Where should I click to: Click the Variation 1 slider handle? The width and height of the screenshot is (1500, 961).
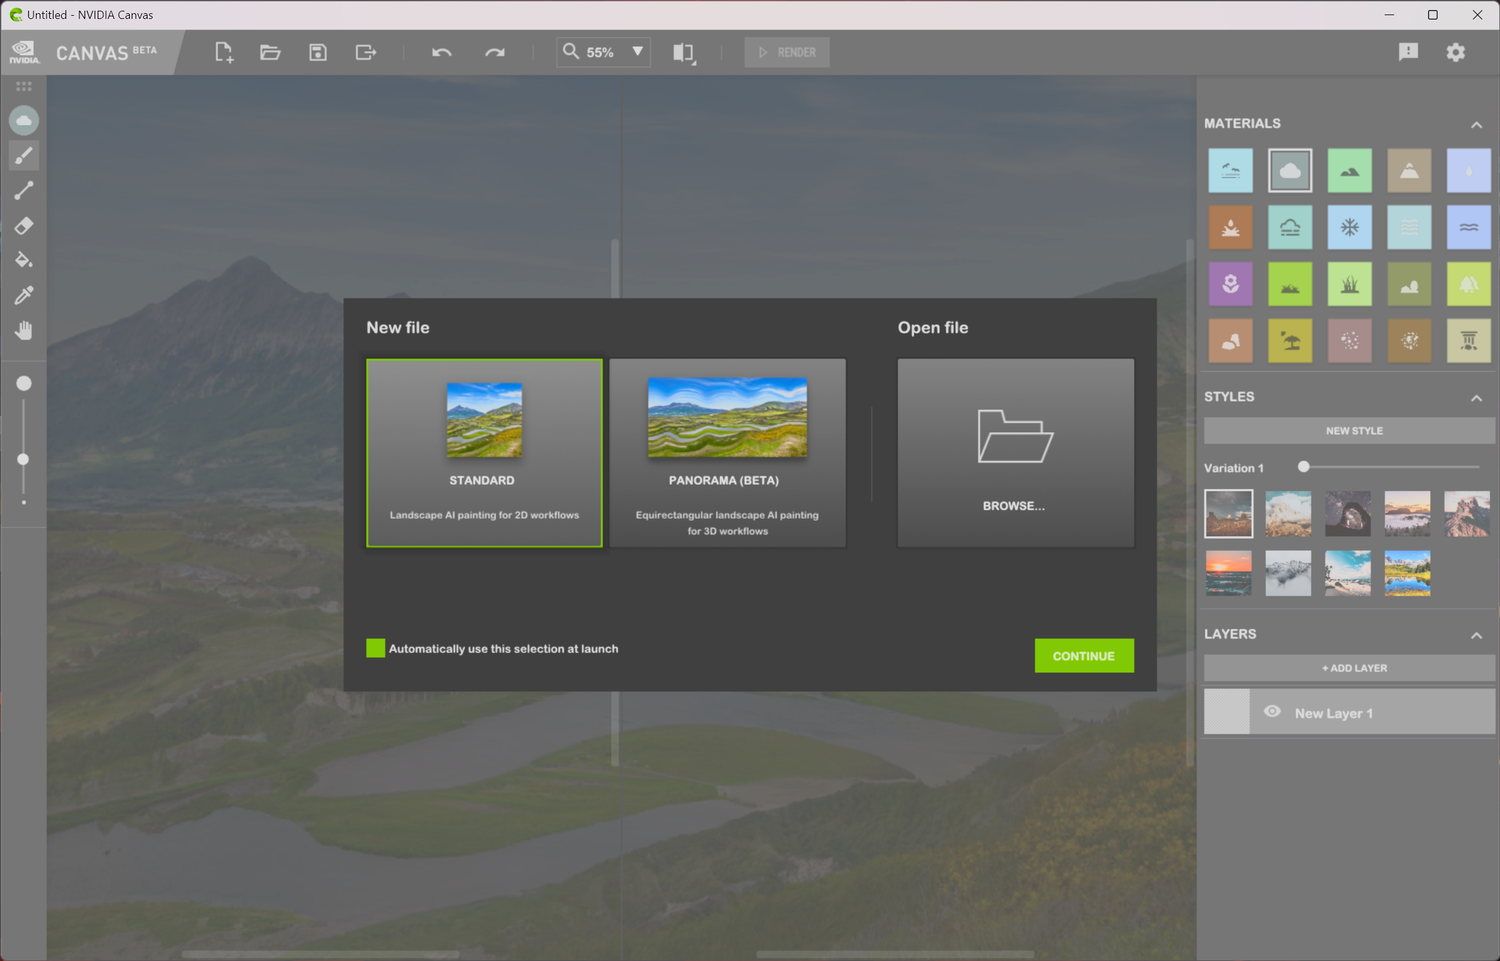pos(1304,467)
